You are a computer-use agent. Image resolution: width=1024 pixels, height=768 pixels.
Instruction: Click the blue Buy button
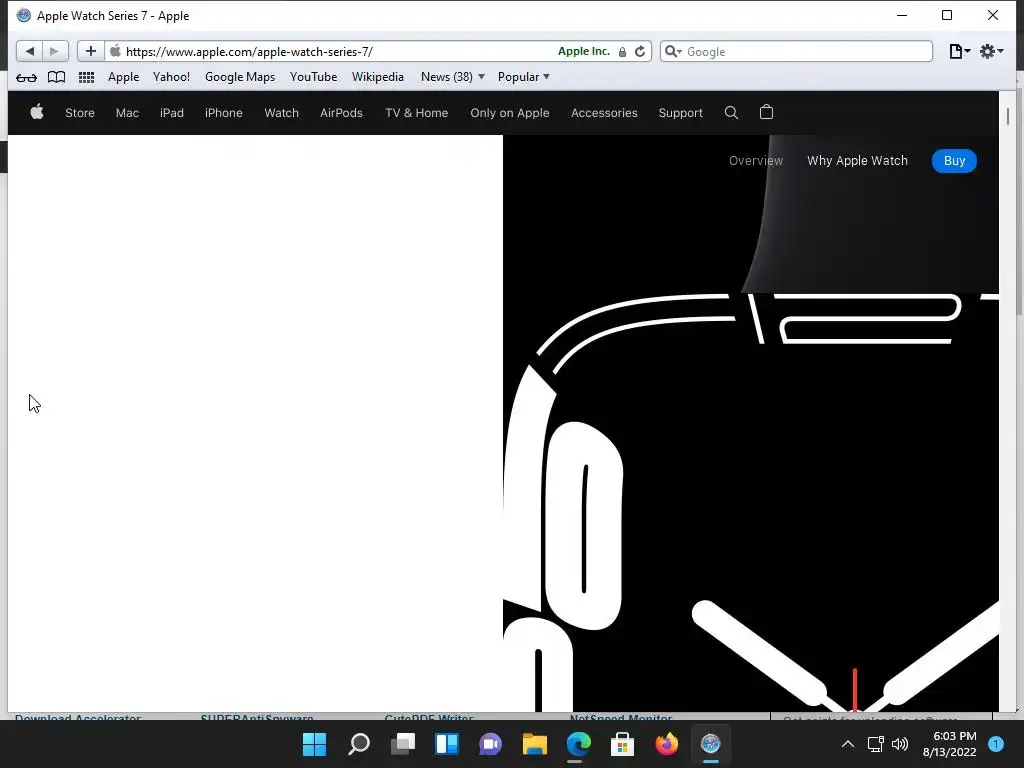954,161
